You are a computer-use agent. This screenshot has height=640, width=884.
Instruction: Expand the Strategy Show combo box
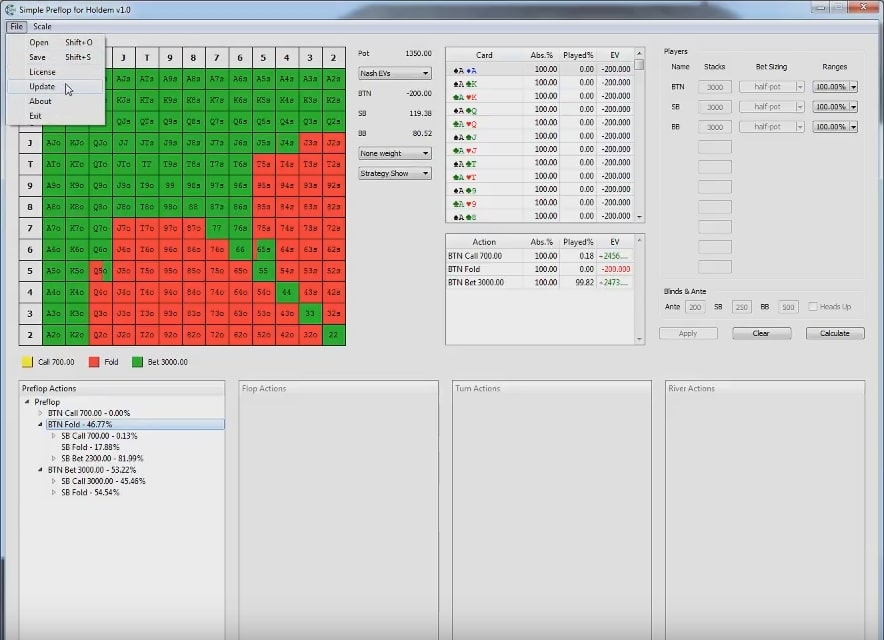coord(394,173)
